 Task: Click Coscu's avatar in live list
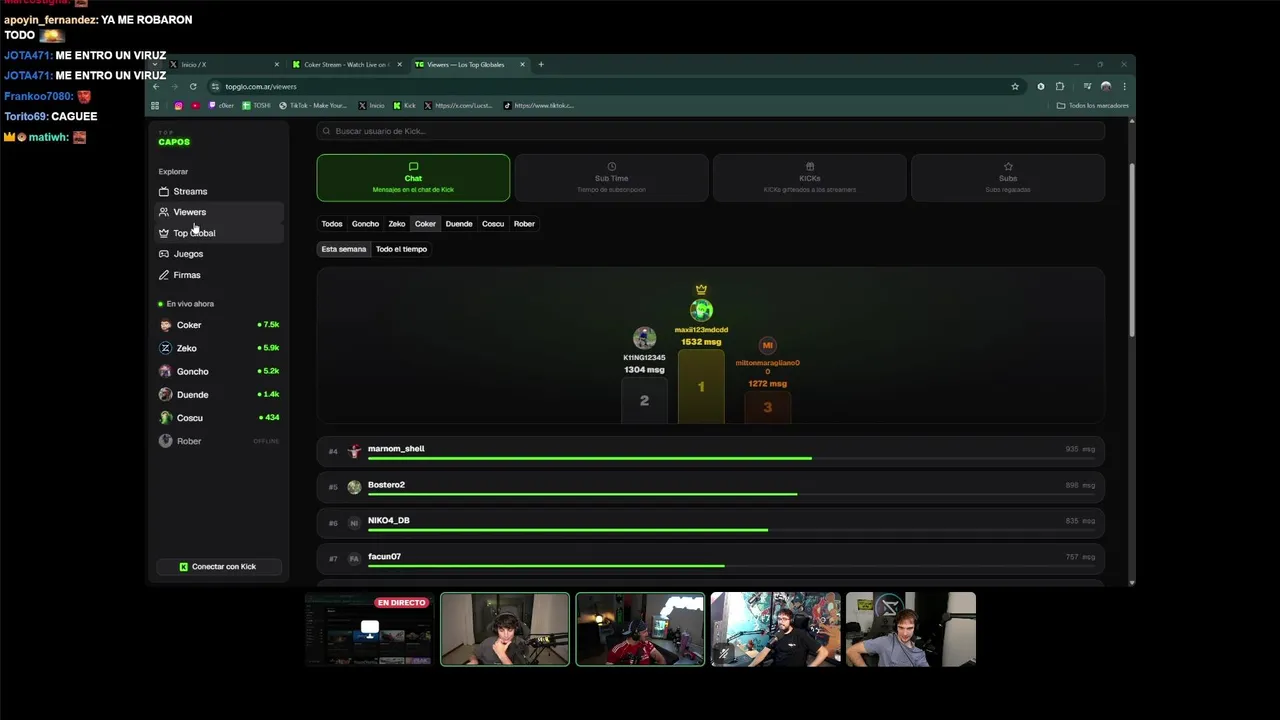[x=166, y=417]
